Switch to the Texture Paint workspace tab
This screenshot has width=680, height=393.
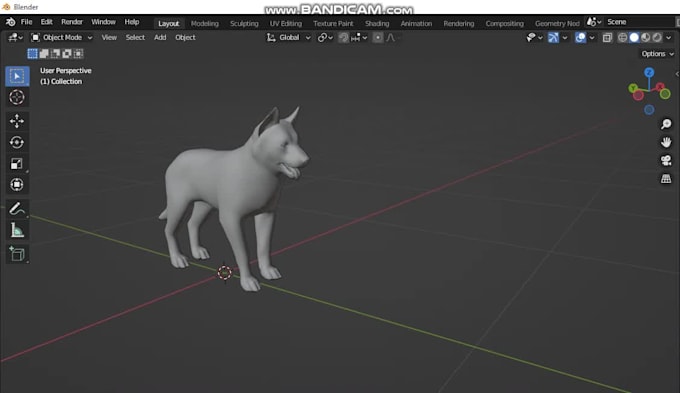[x=333, y=24]
